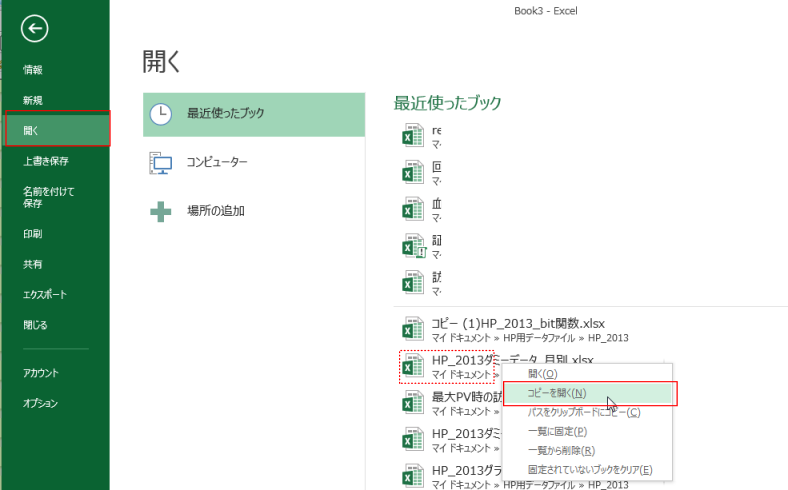
Task: Click the green plus icon
Action: (161, 212)
